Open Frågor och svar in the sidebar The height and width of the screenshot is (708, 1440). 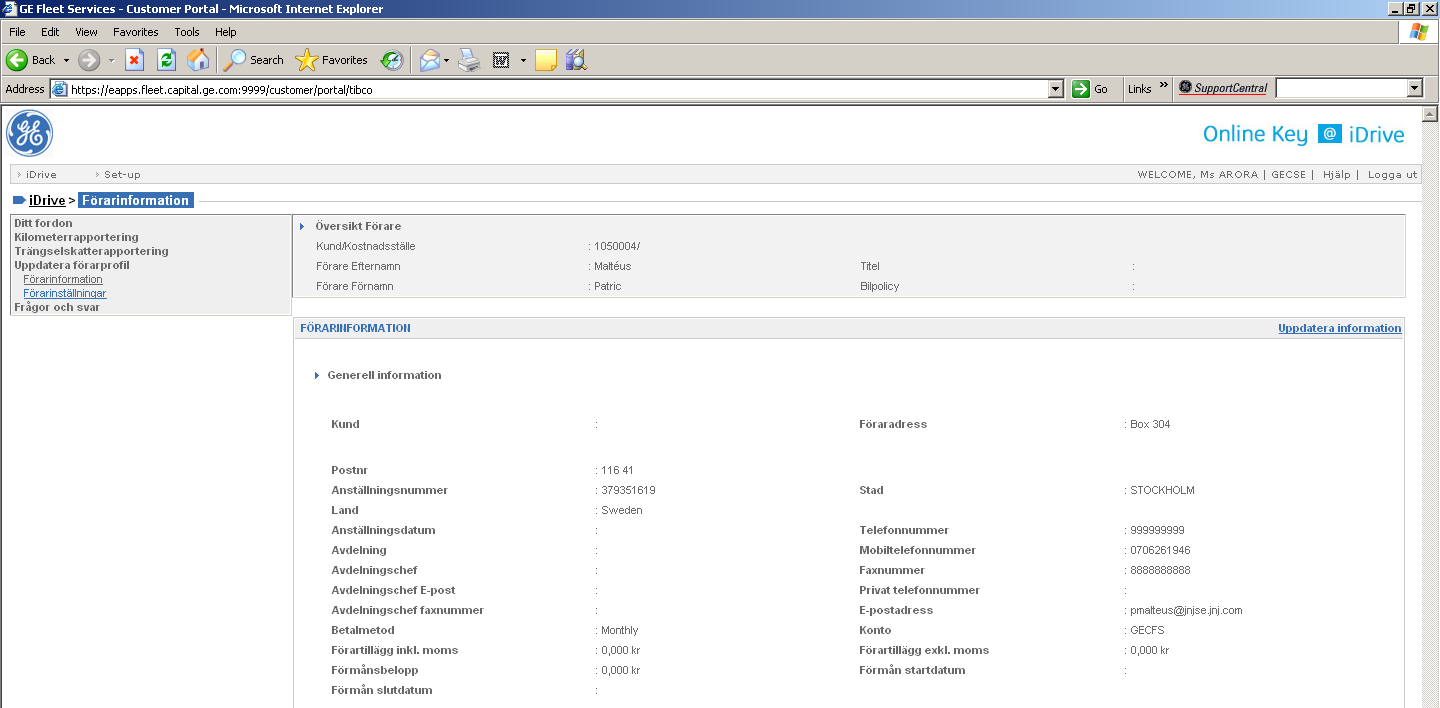click(57, 307)
